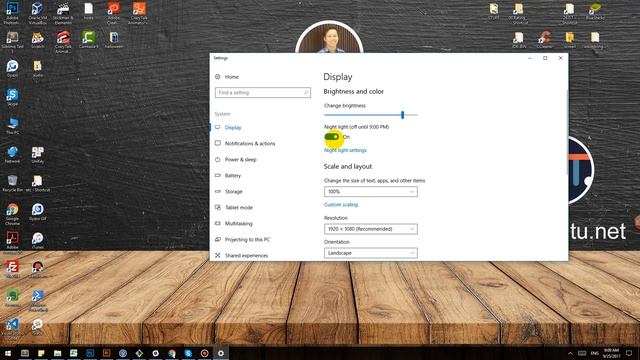The height and width of the screenshot is (360, 640).
Task: Click the brightness slider handle
Action: pyautogui.click(x=402, y=115)
